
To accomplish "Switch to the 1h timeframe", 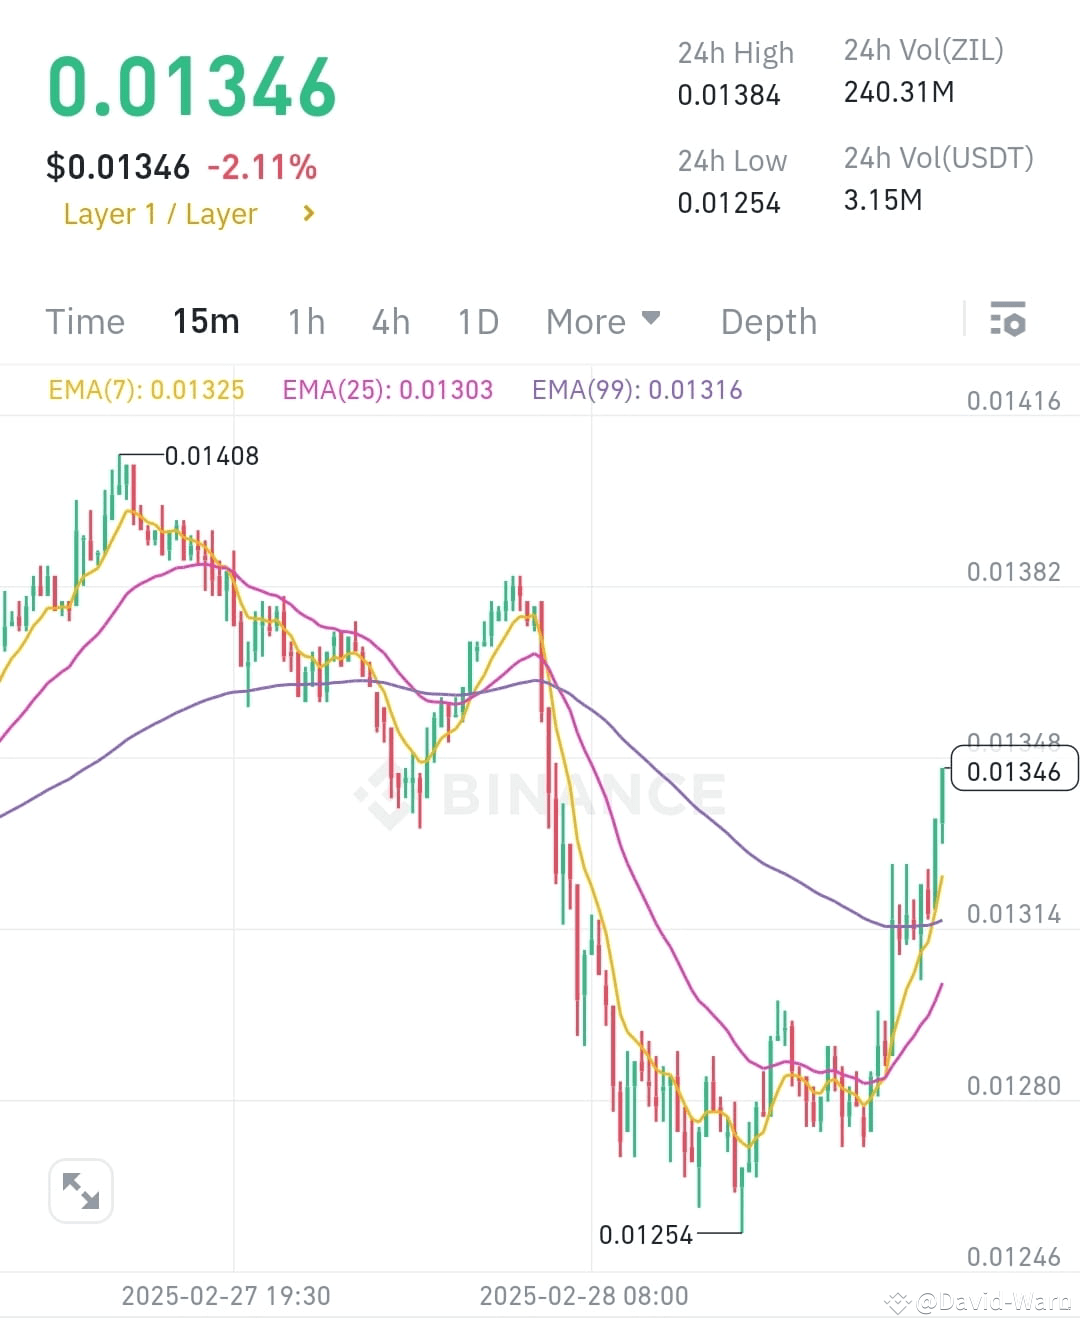I will click(306, 321).
